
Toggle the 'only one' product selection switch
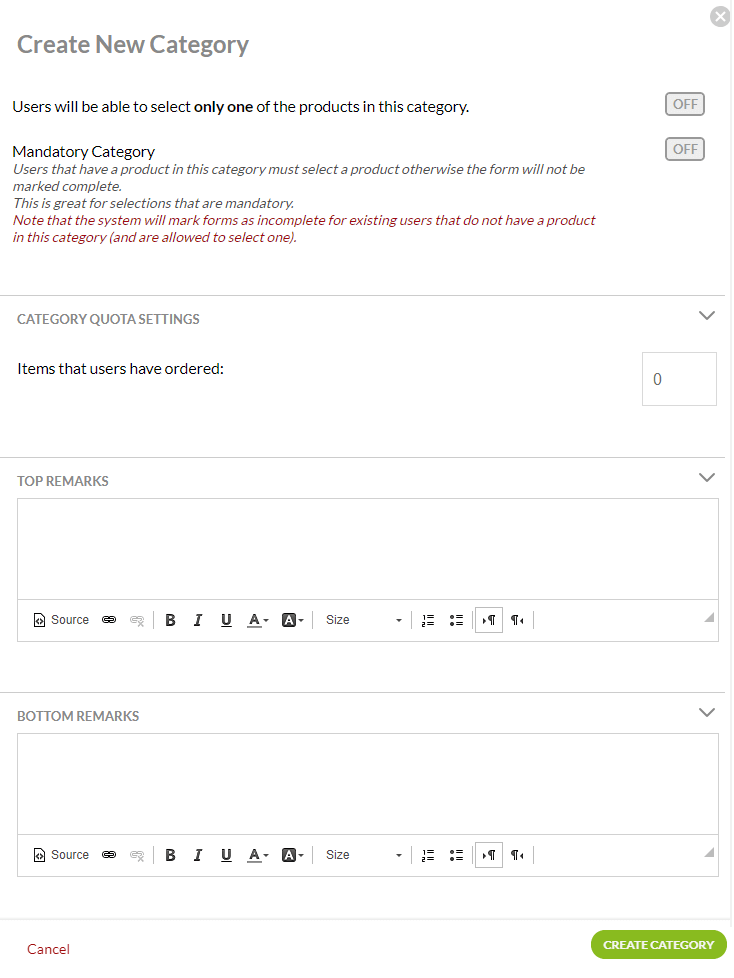coord(685,104)
